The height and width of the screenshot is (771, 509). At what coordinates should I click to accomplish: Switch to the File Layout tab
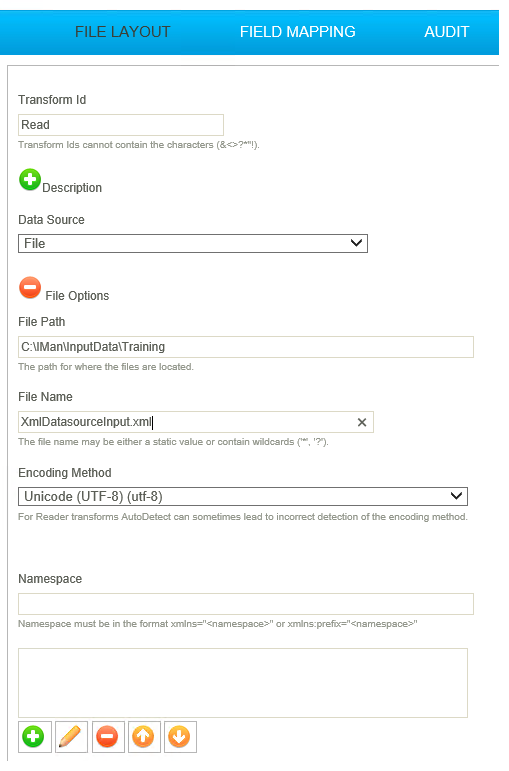pos(122,32)
